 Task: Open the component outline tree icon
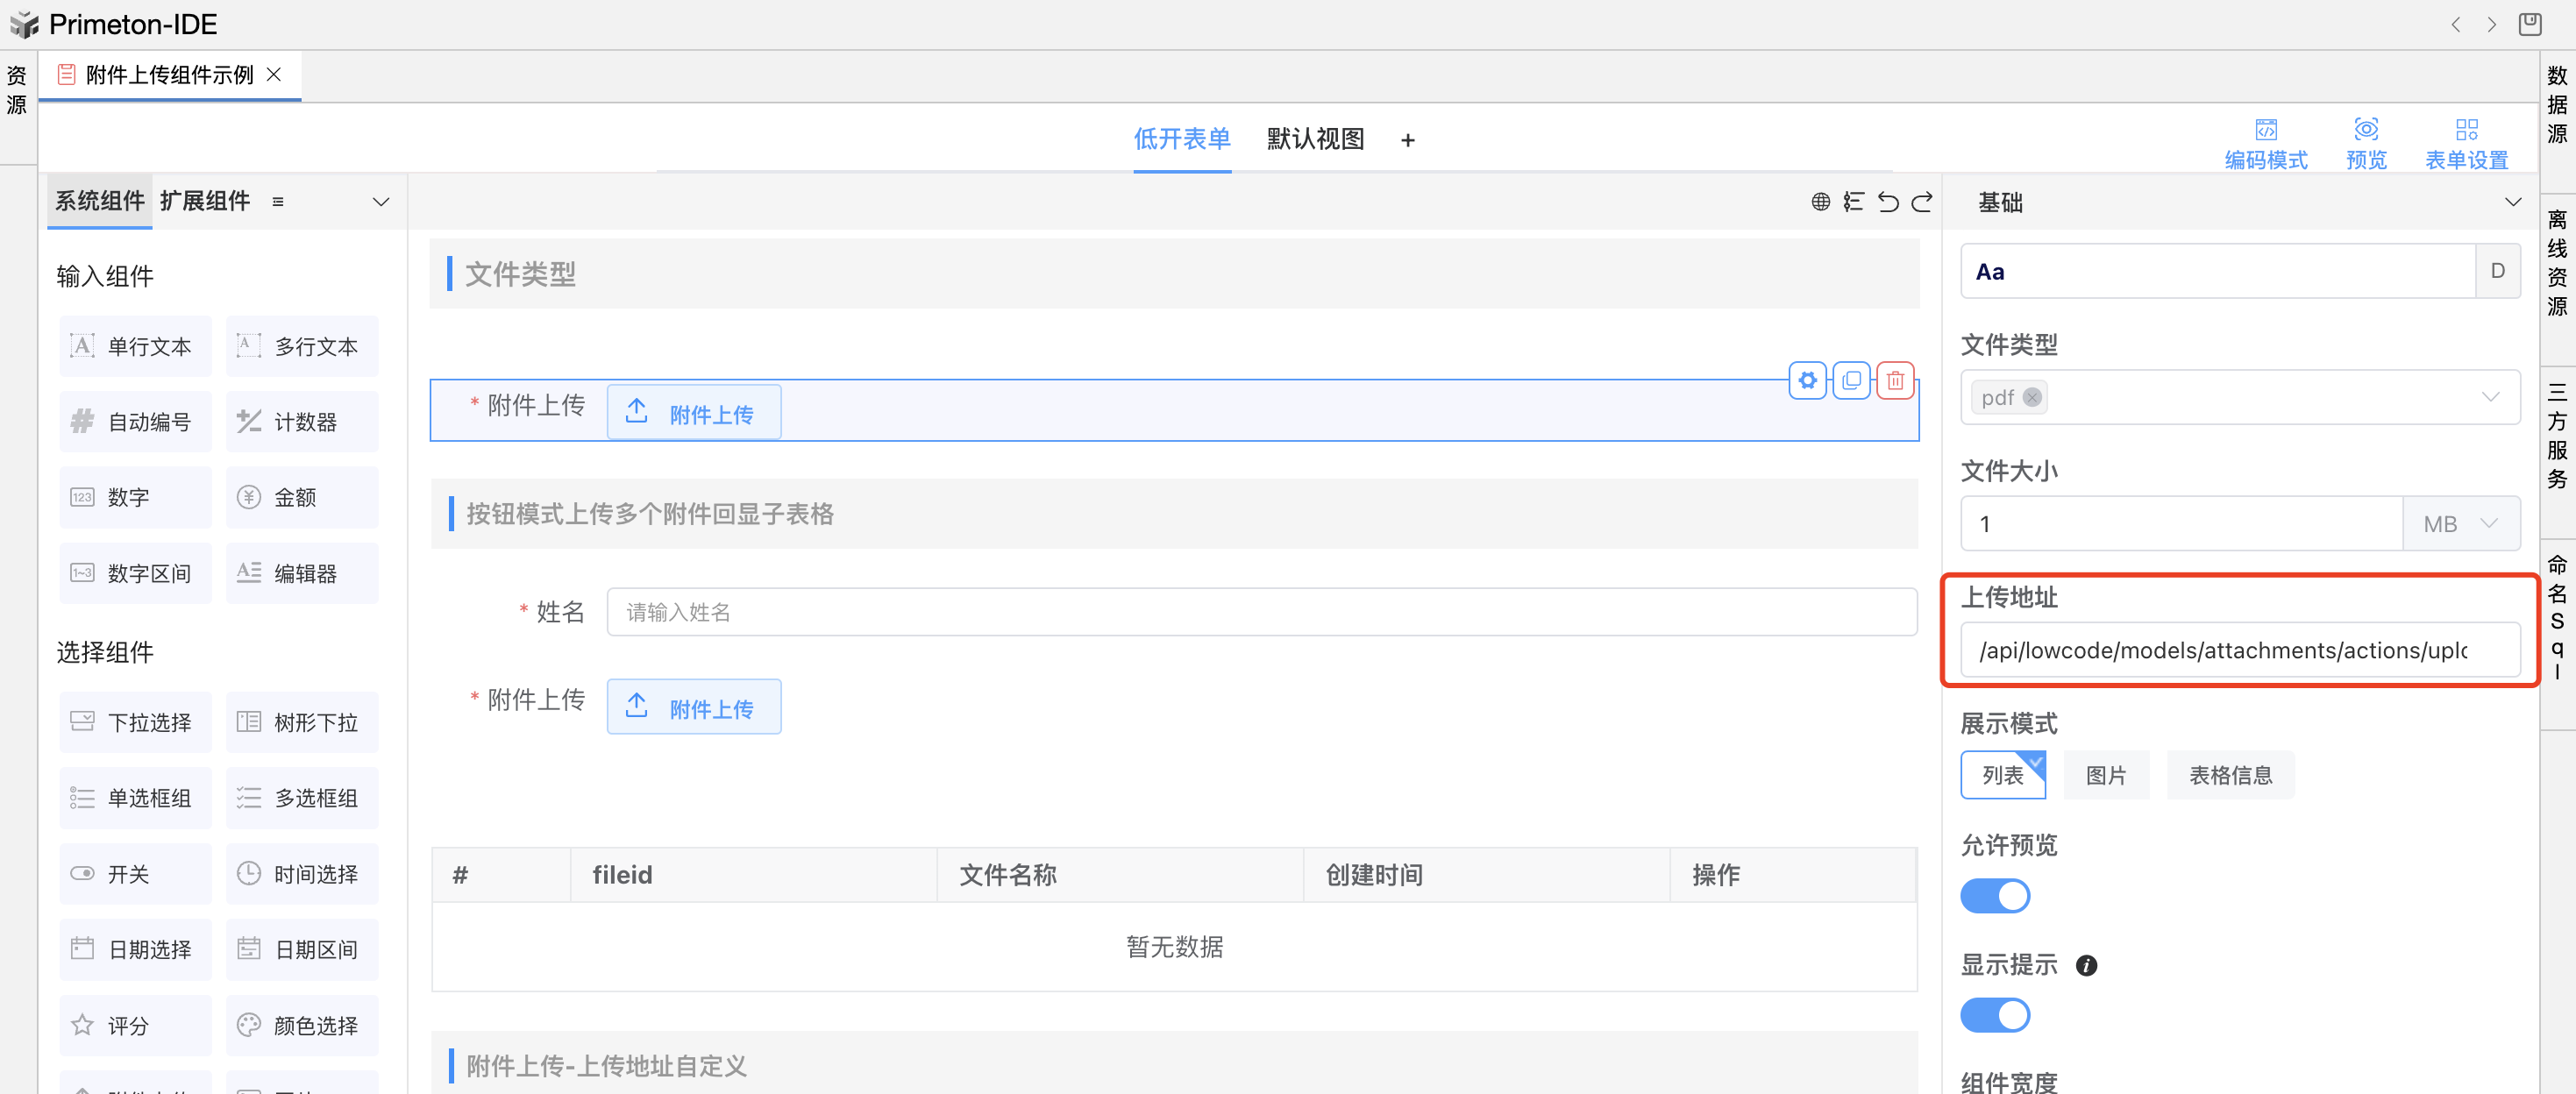(x=1853, y=202)
